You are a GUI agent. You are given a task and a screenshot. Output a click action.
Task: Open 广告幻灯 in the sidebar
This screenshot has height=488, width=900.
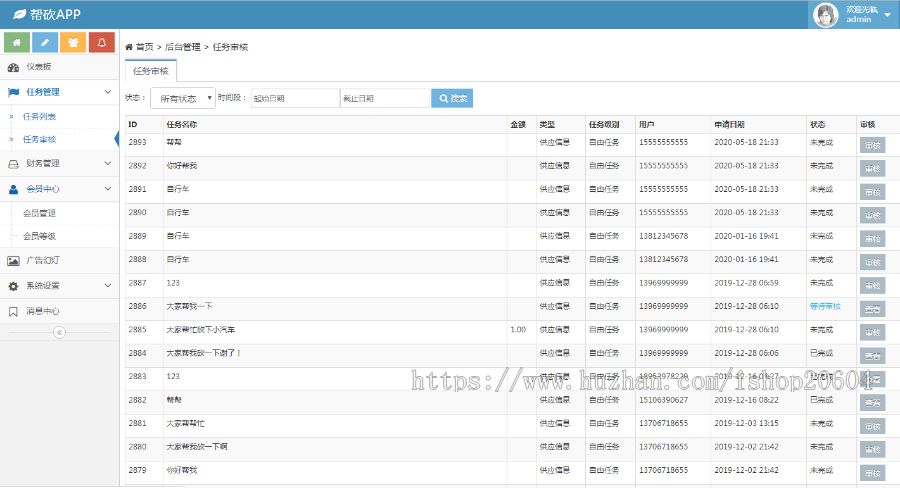(60, 261)
